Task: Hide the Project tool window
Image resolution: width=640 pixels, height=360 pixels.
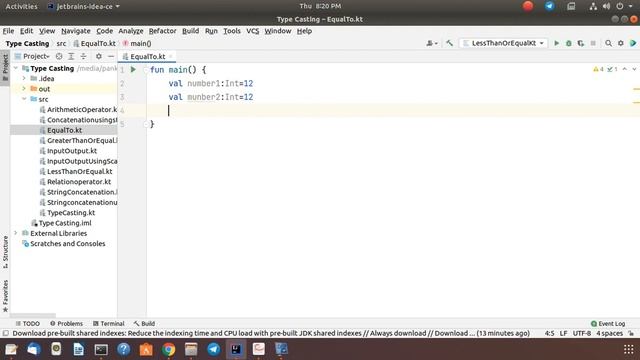Action: tap(111, 56)
